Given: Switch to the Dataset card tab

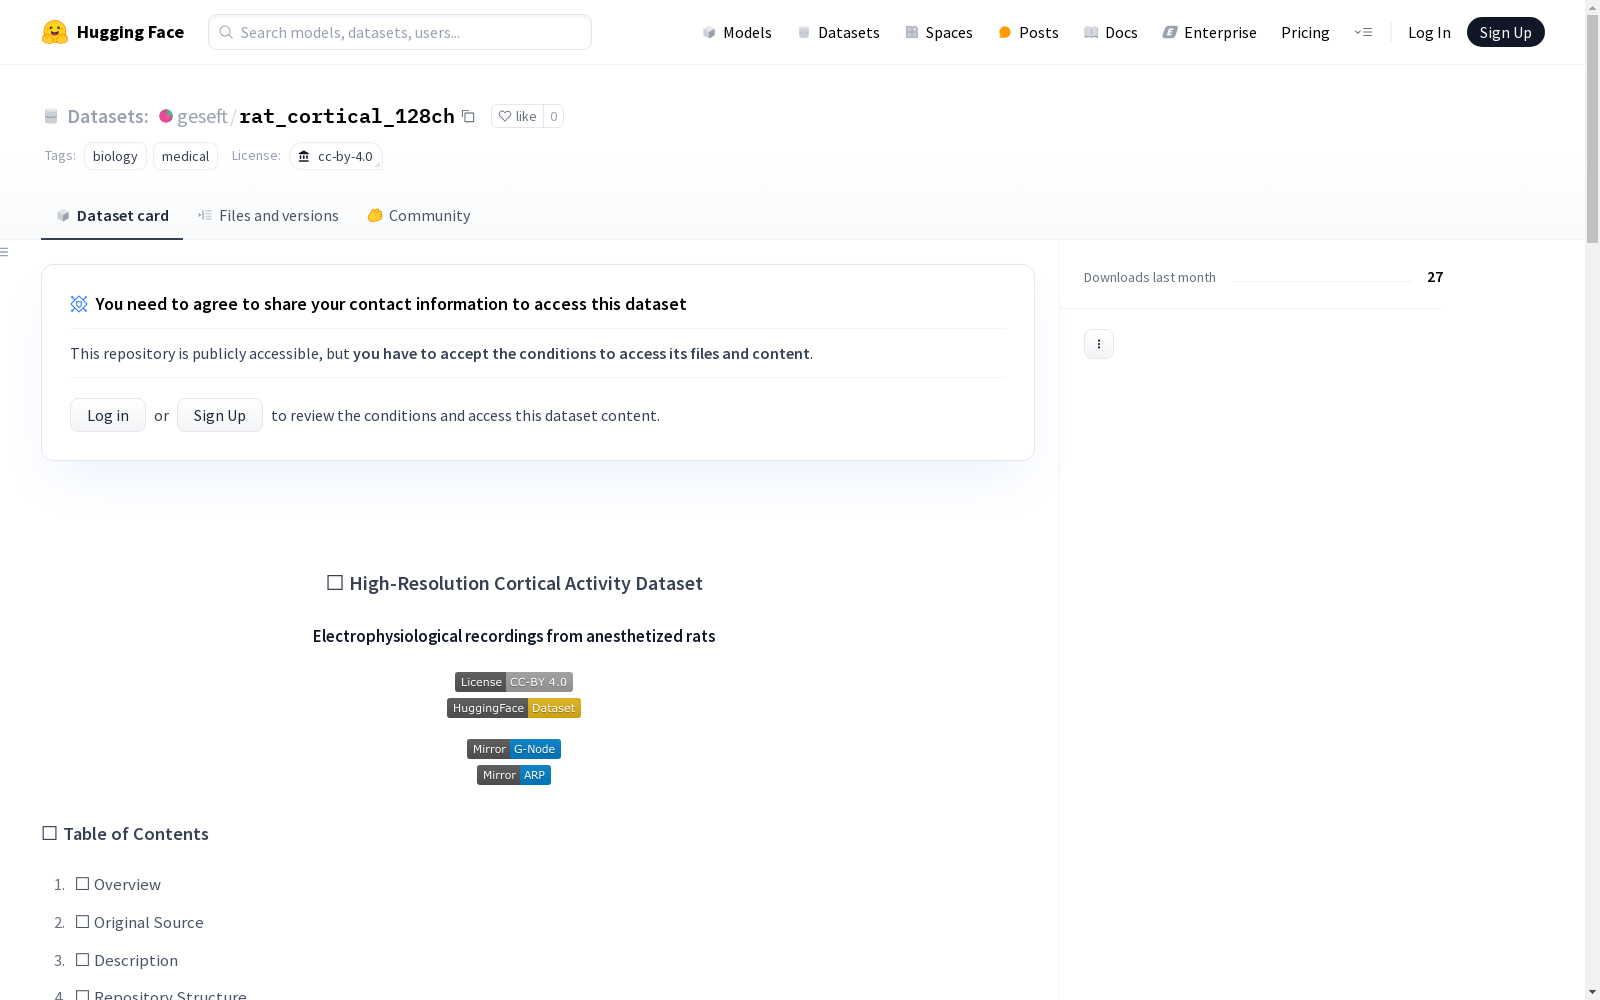Looking at the screenshot, I should coord(112,215).
